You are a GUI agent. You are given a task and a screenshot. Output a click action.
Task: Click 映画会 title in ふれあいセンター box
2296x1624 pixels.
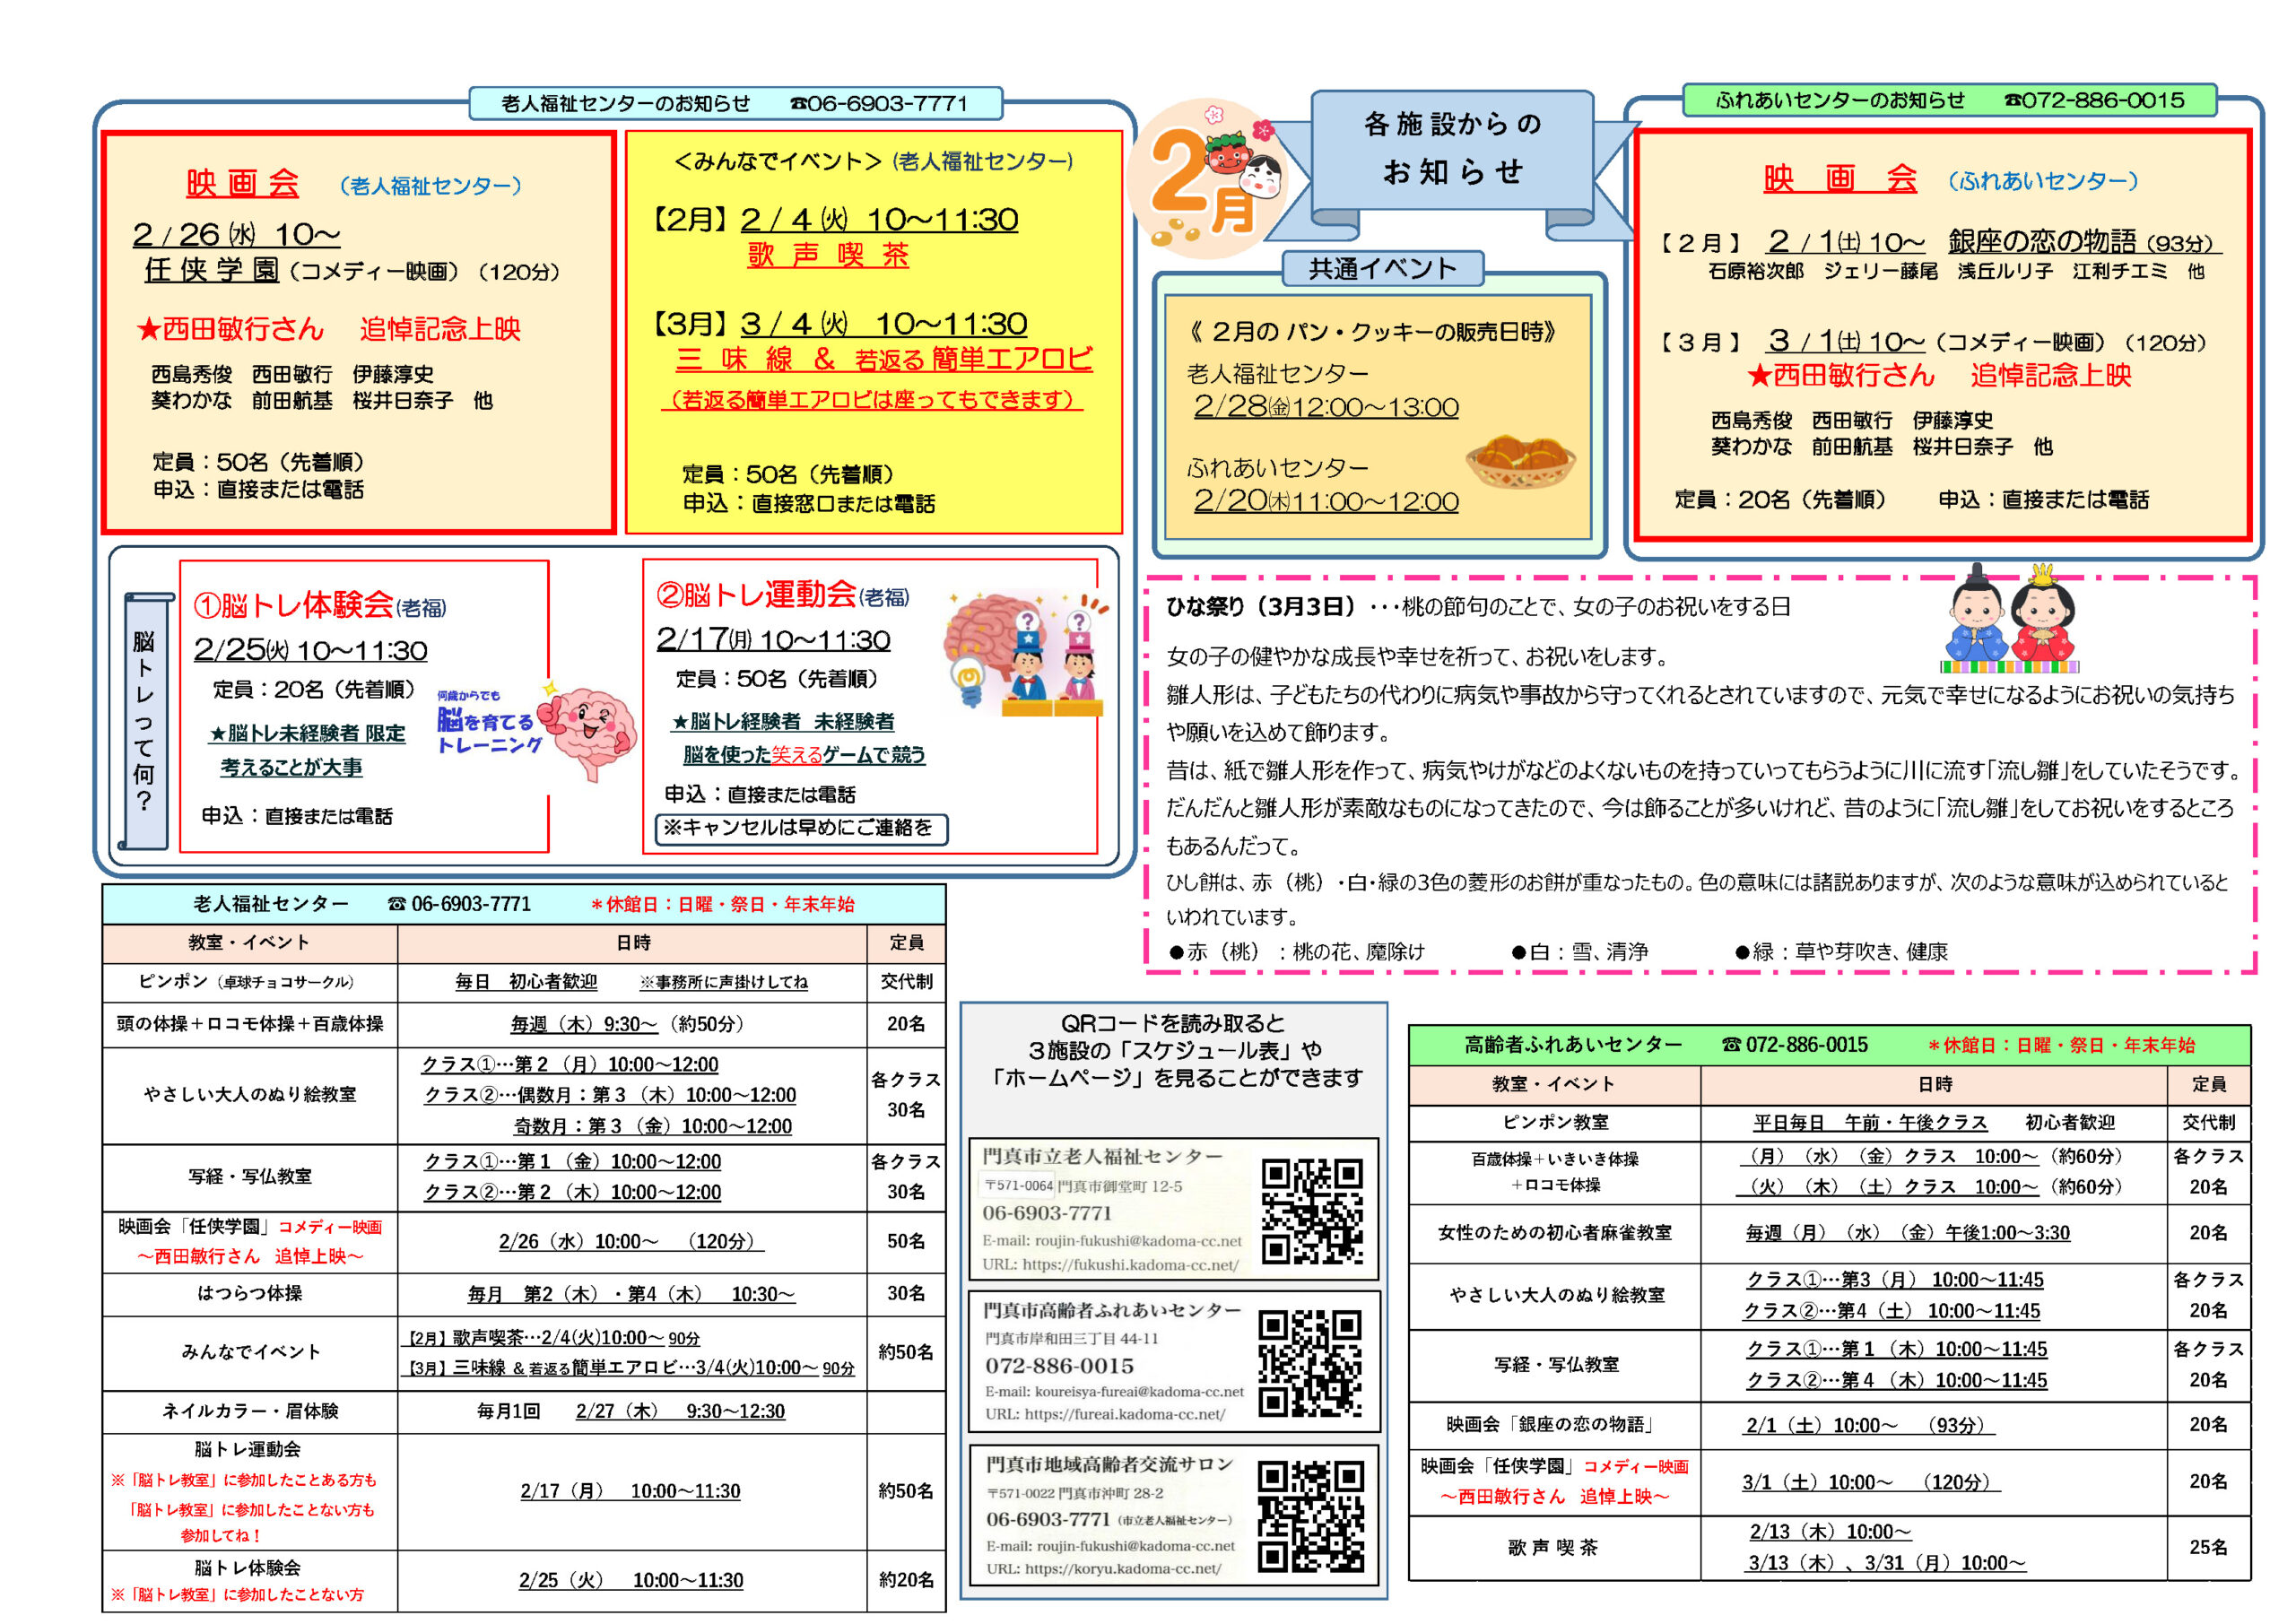tap(1841, 179)
